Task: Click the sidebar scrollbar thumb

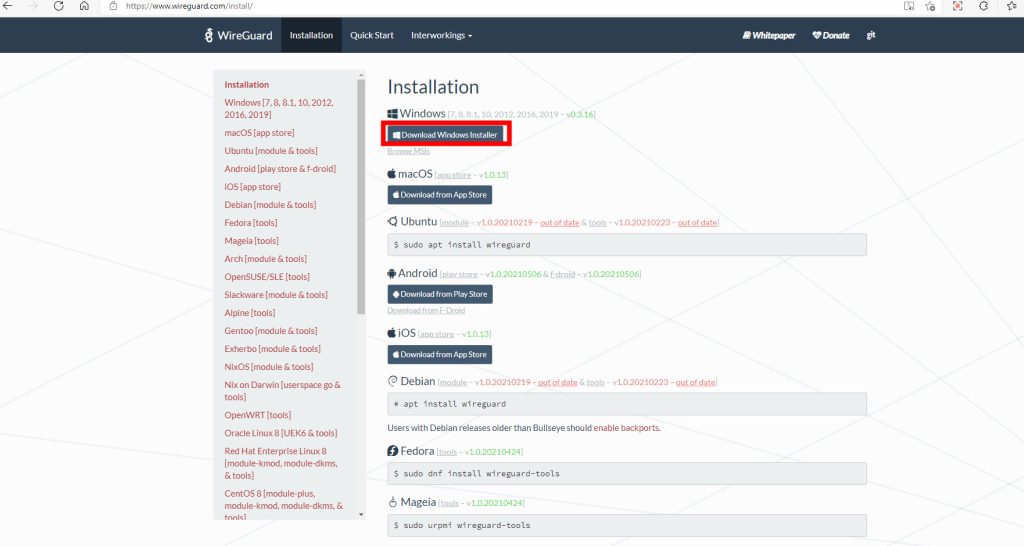Action: pyautogui.click(x=361, y=196)
